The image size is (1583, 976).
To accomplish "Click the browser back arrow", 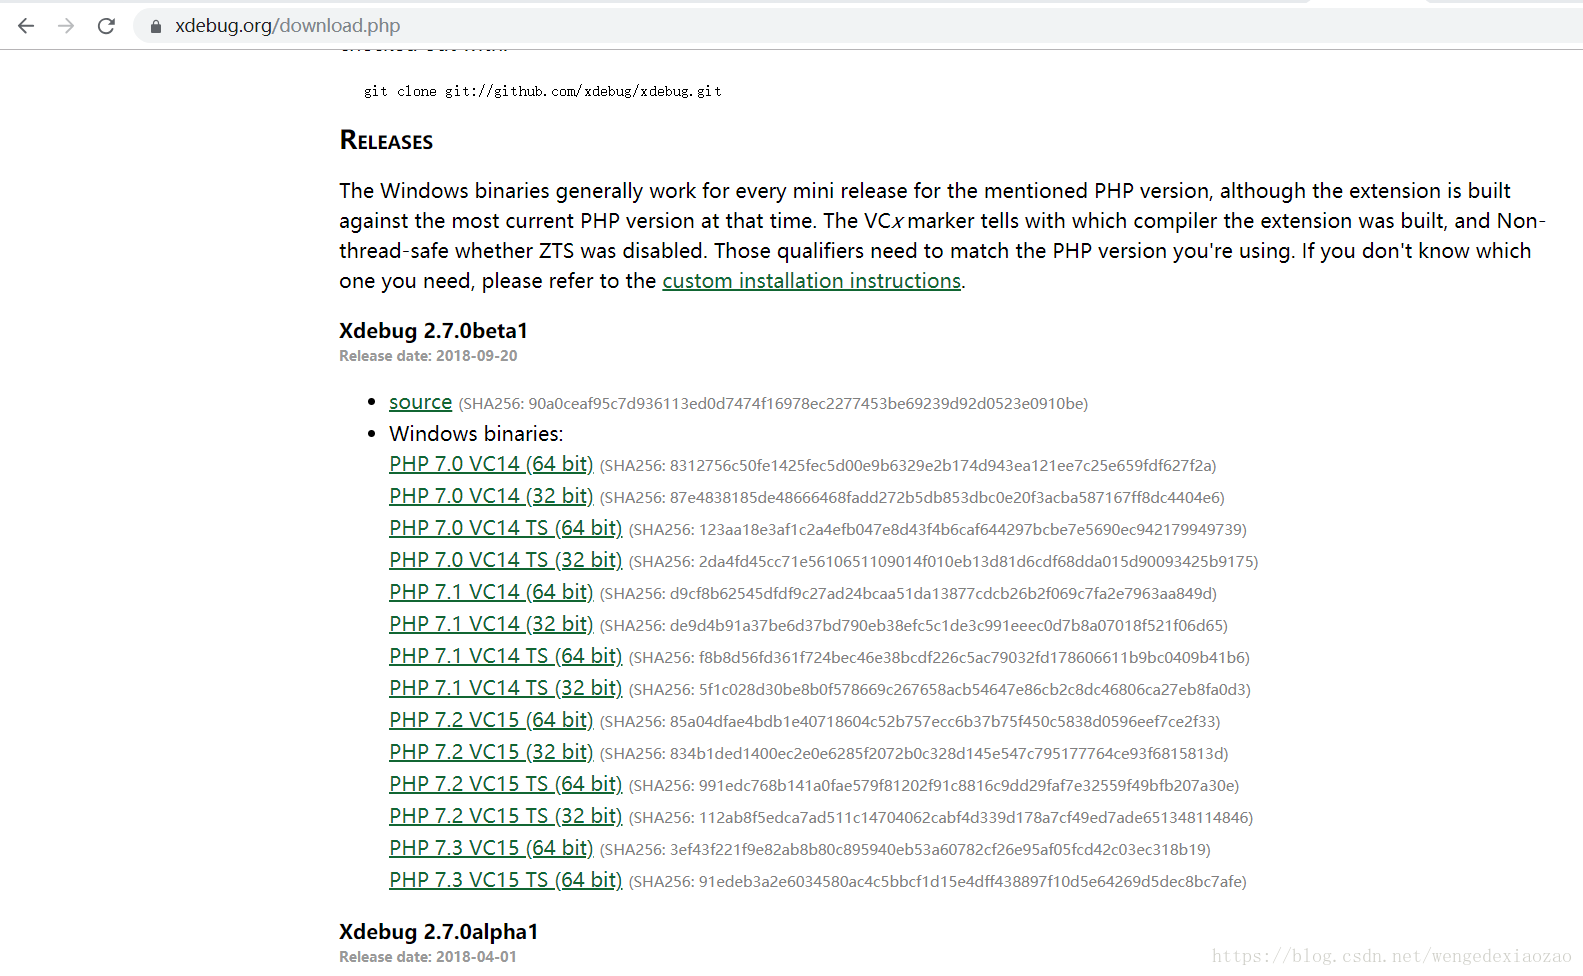I will (26, 26).
